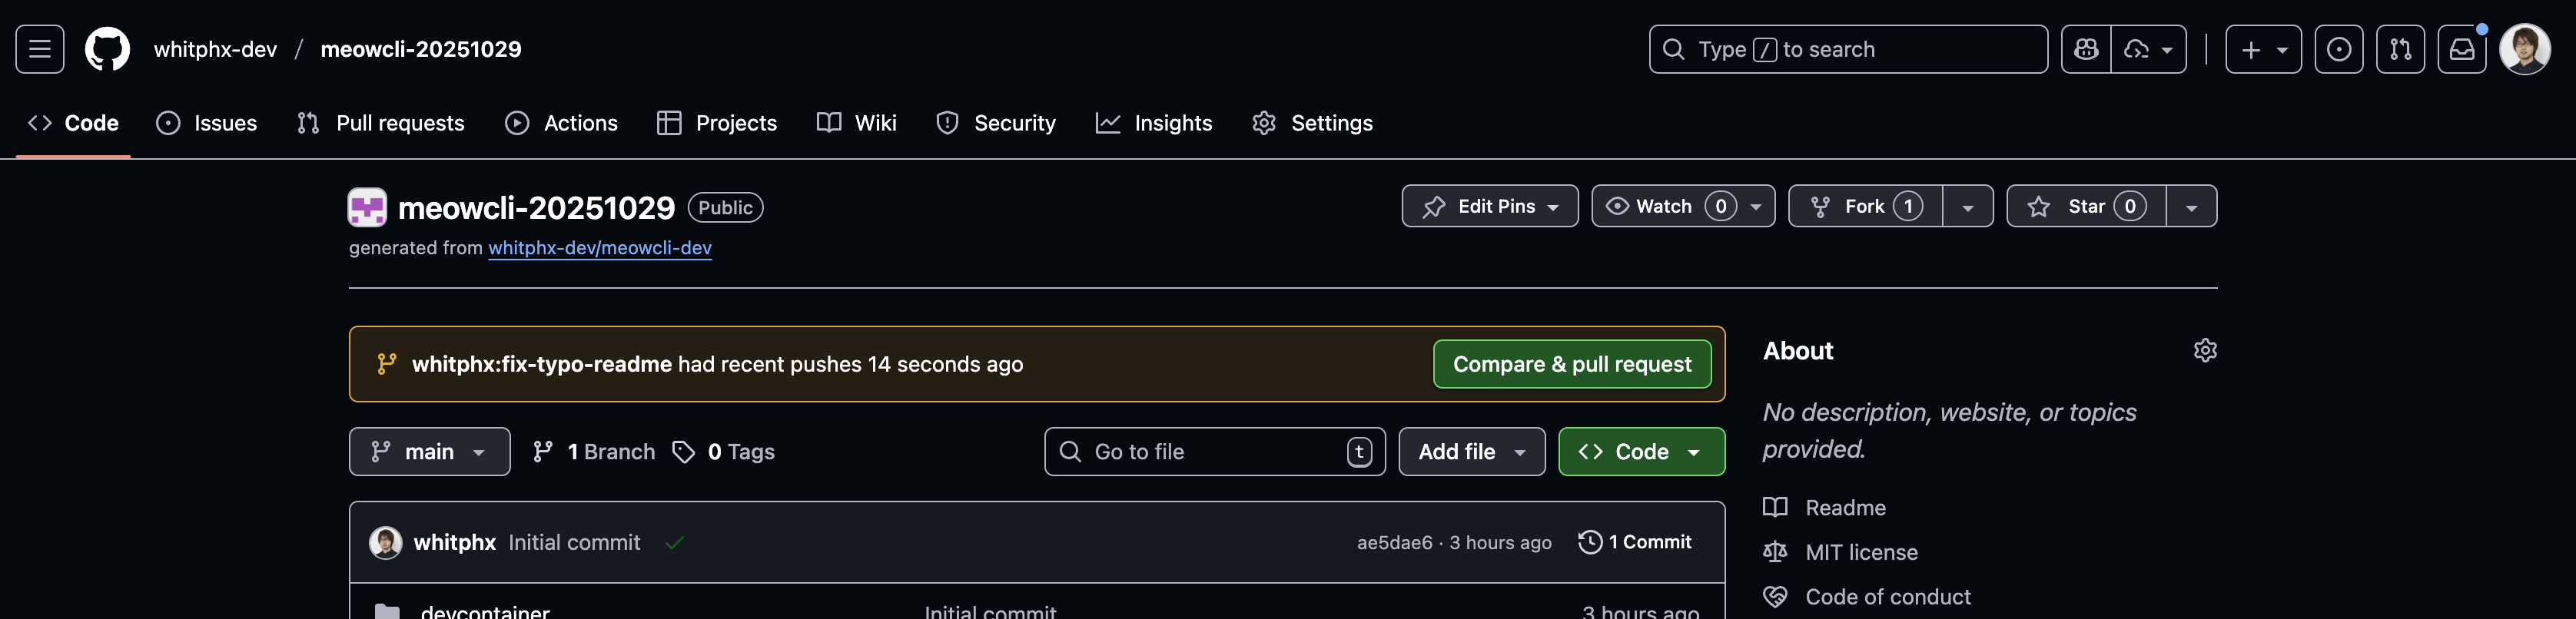Click the GitHub octocat logo

click(107, 49)
